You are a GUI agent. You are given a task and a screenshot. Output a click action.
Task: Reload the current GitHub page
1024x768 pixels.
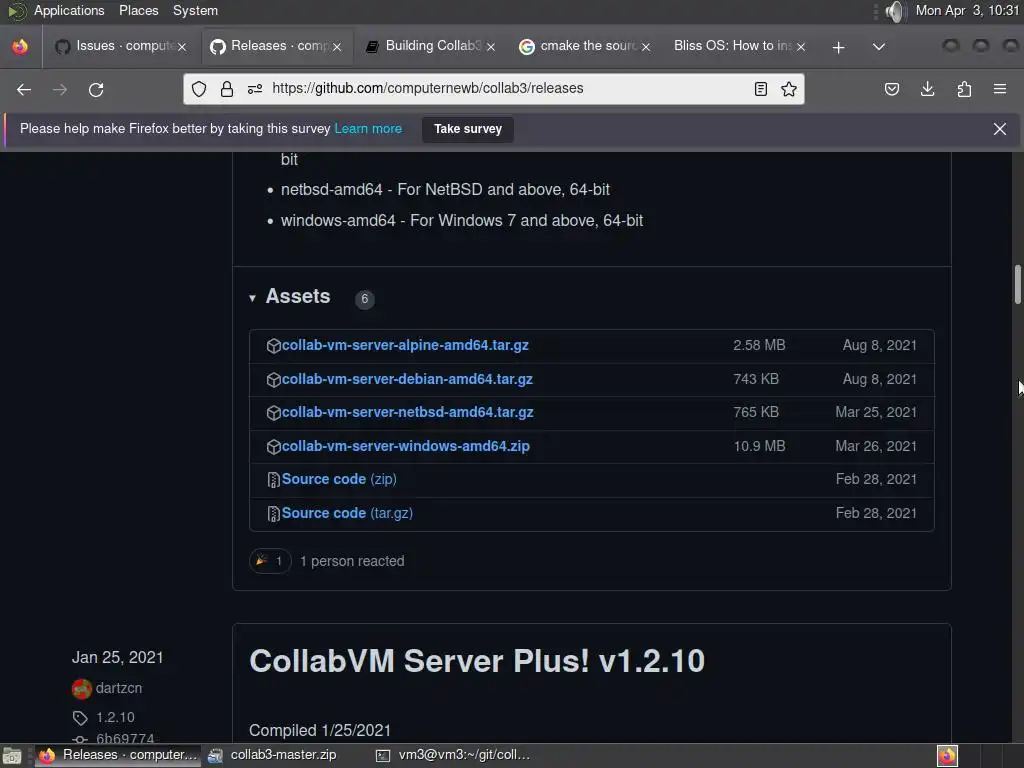pyautogui.click(x=96, y=89)
